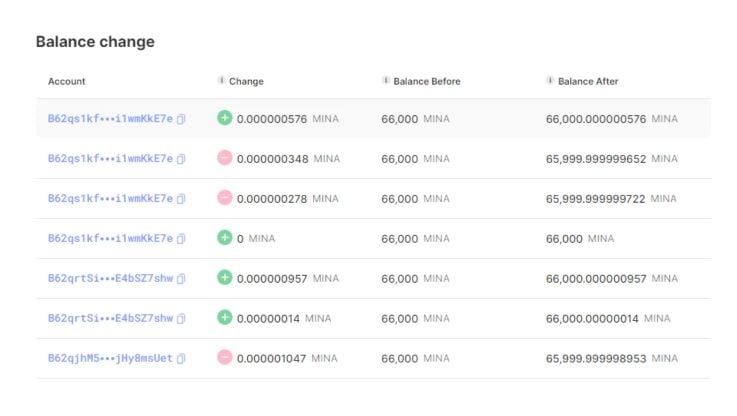Click green plus icon beside 0.000000576 MINA
Screen dimensions: 737x416
pyautogui.click(x=225, y=118)
